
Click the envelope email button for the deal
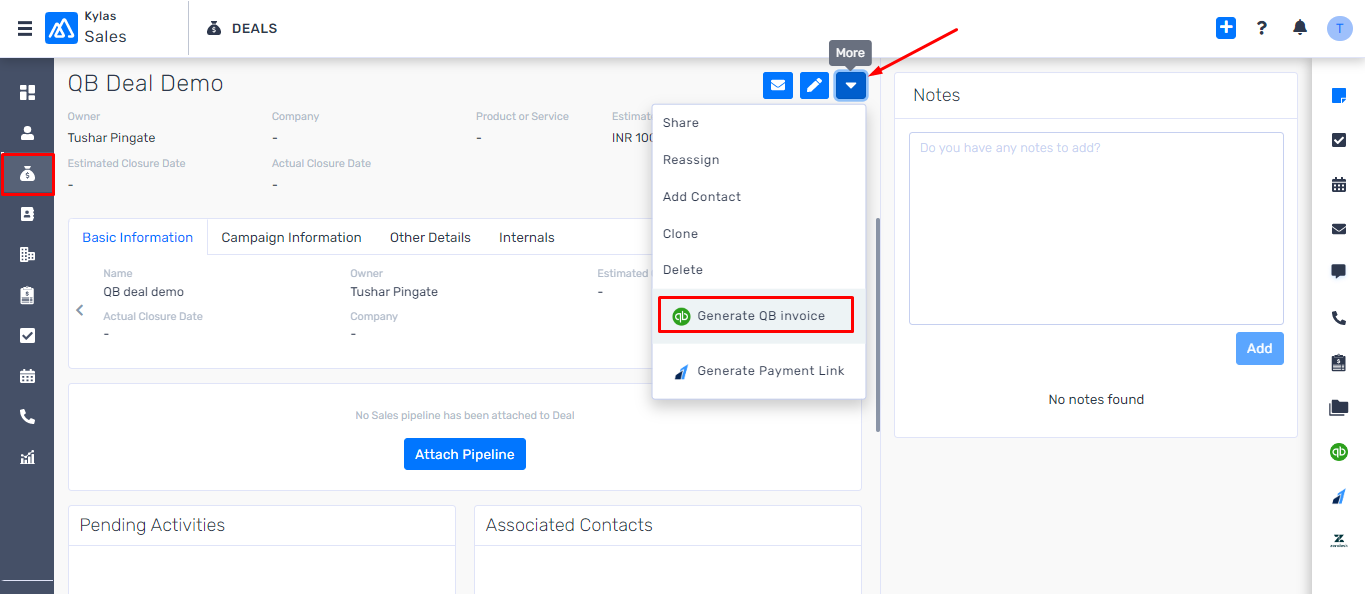click(778, 86)
